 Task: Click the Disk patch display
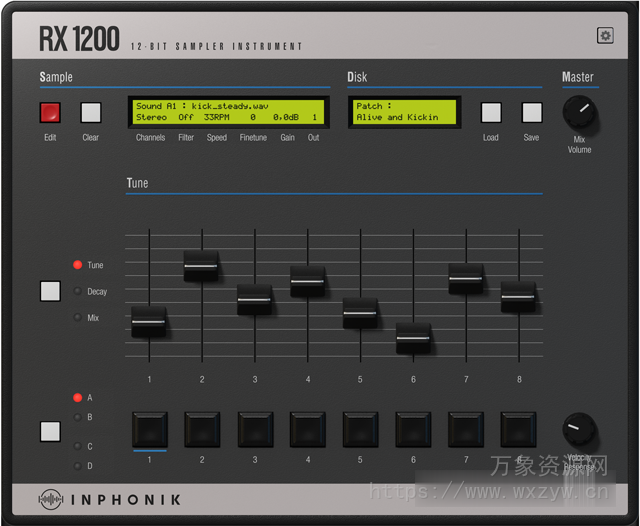[404, 112]
